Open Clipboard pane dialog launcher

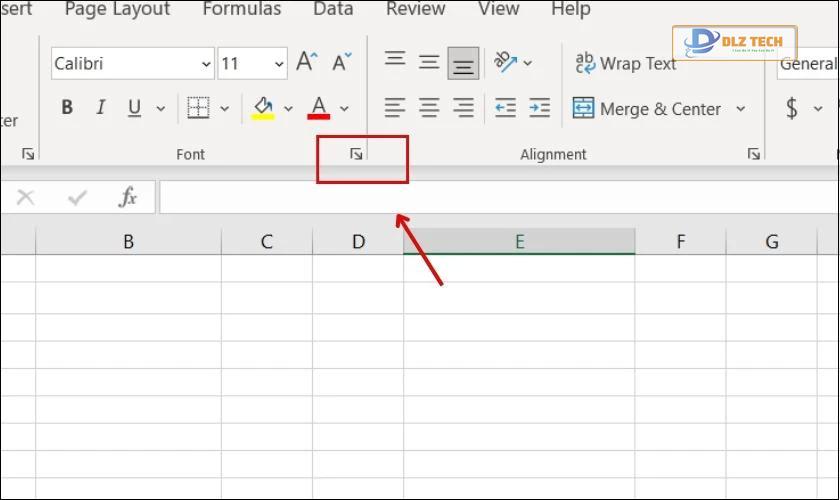(x=28, y=154)
